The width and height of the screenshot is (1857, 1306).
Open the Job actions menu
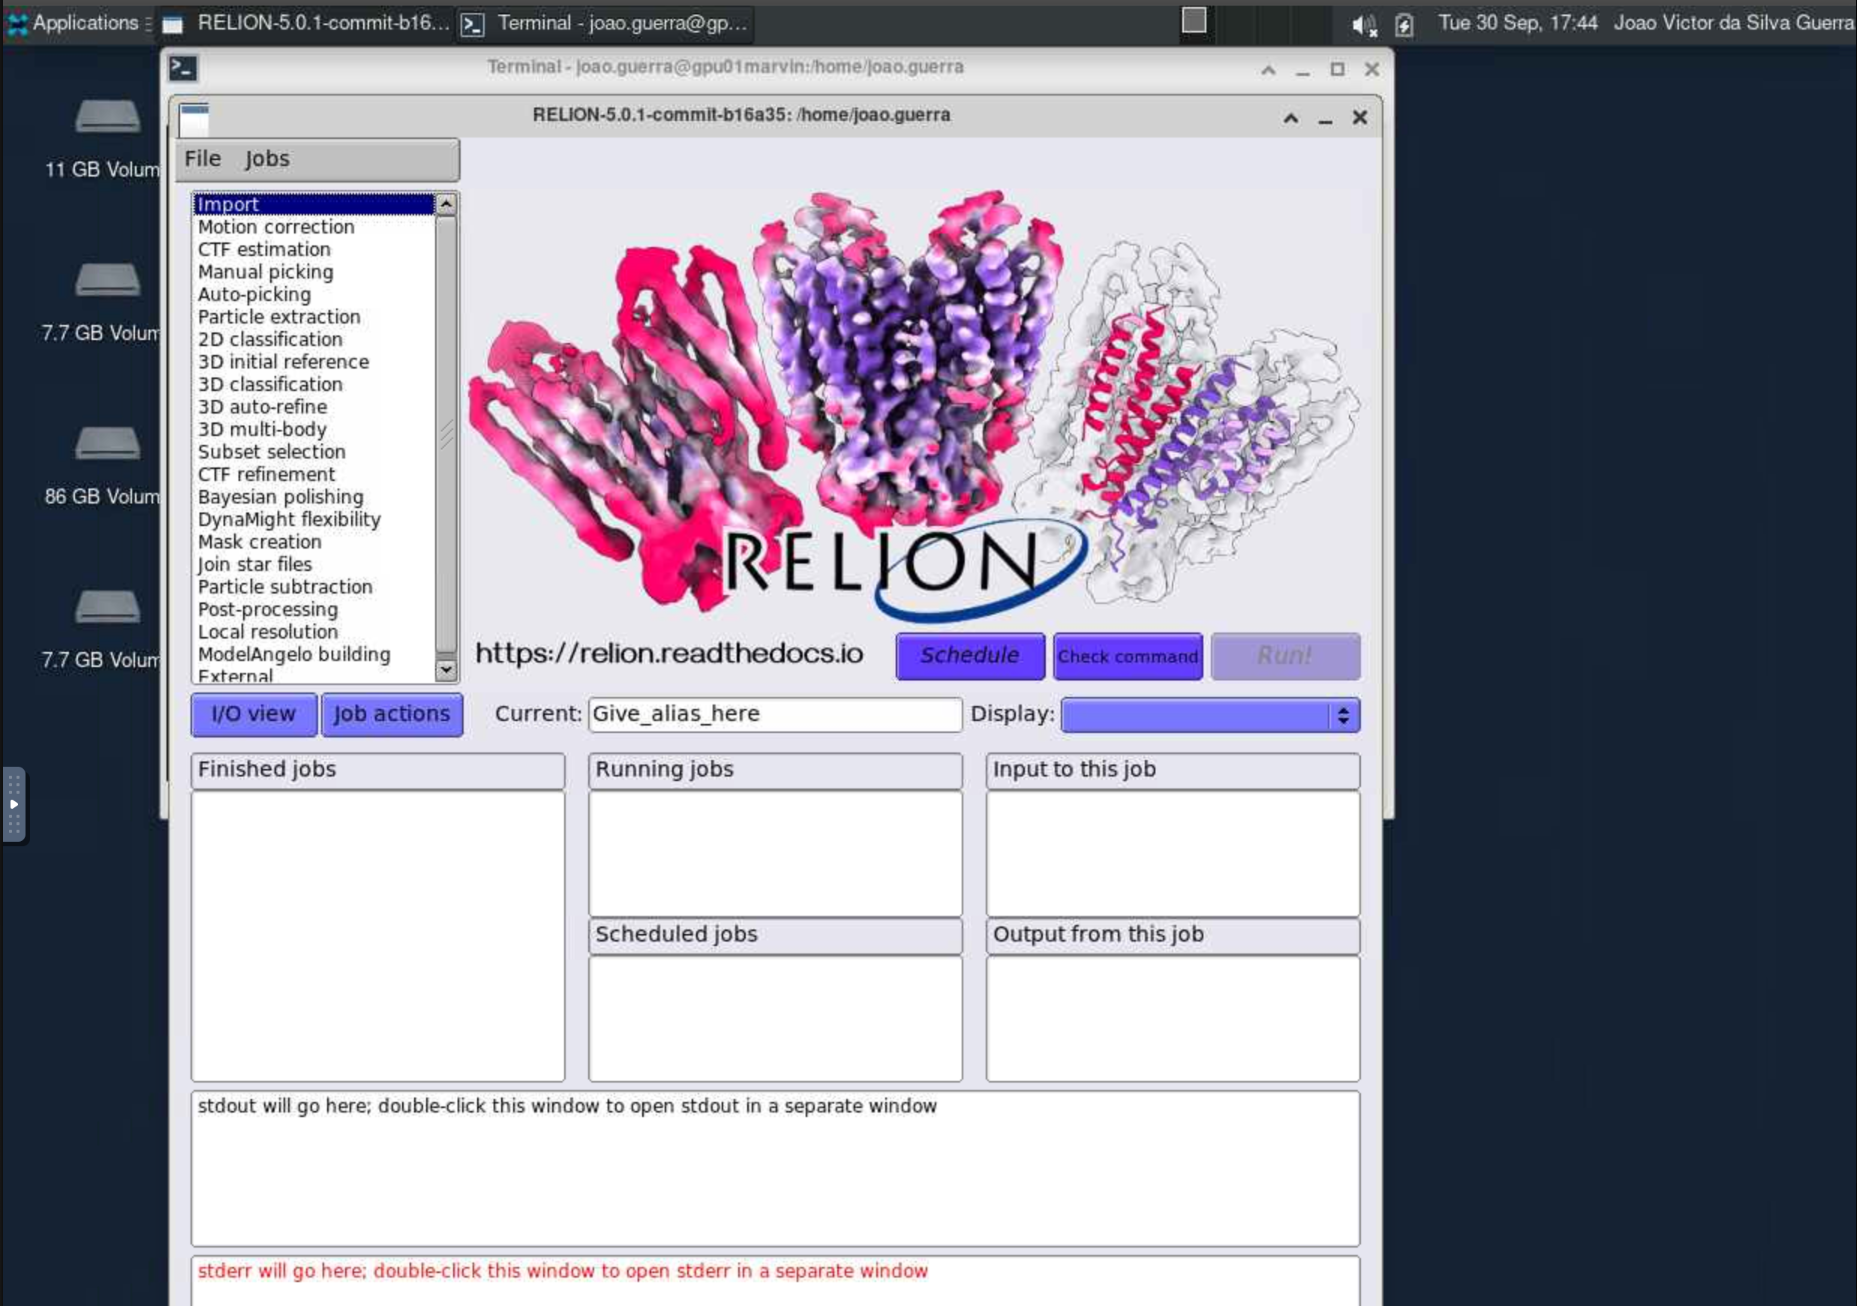pyautogui.click(x=391, y=714)
